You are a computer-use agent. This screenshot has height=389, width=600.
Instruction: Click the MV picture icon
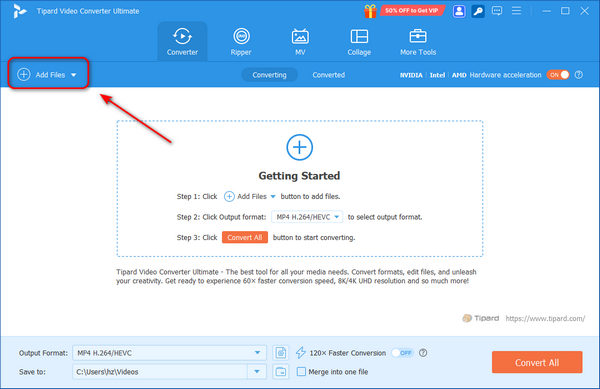click(x=300, y=36)
